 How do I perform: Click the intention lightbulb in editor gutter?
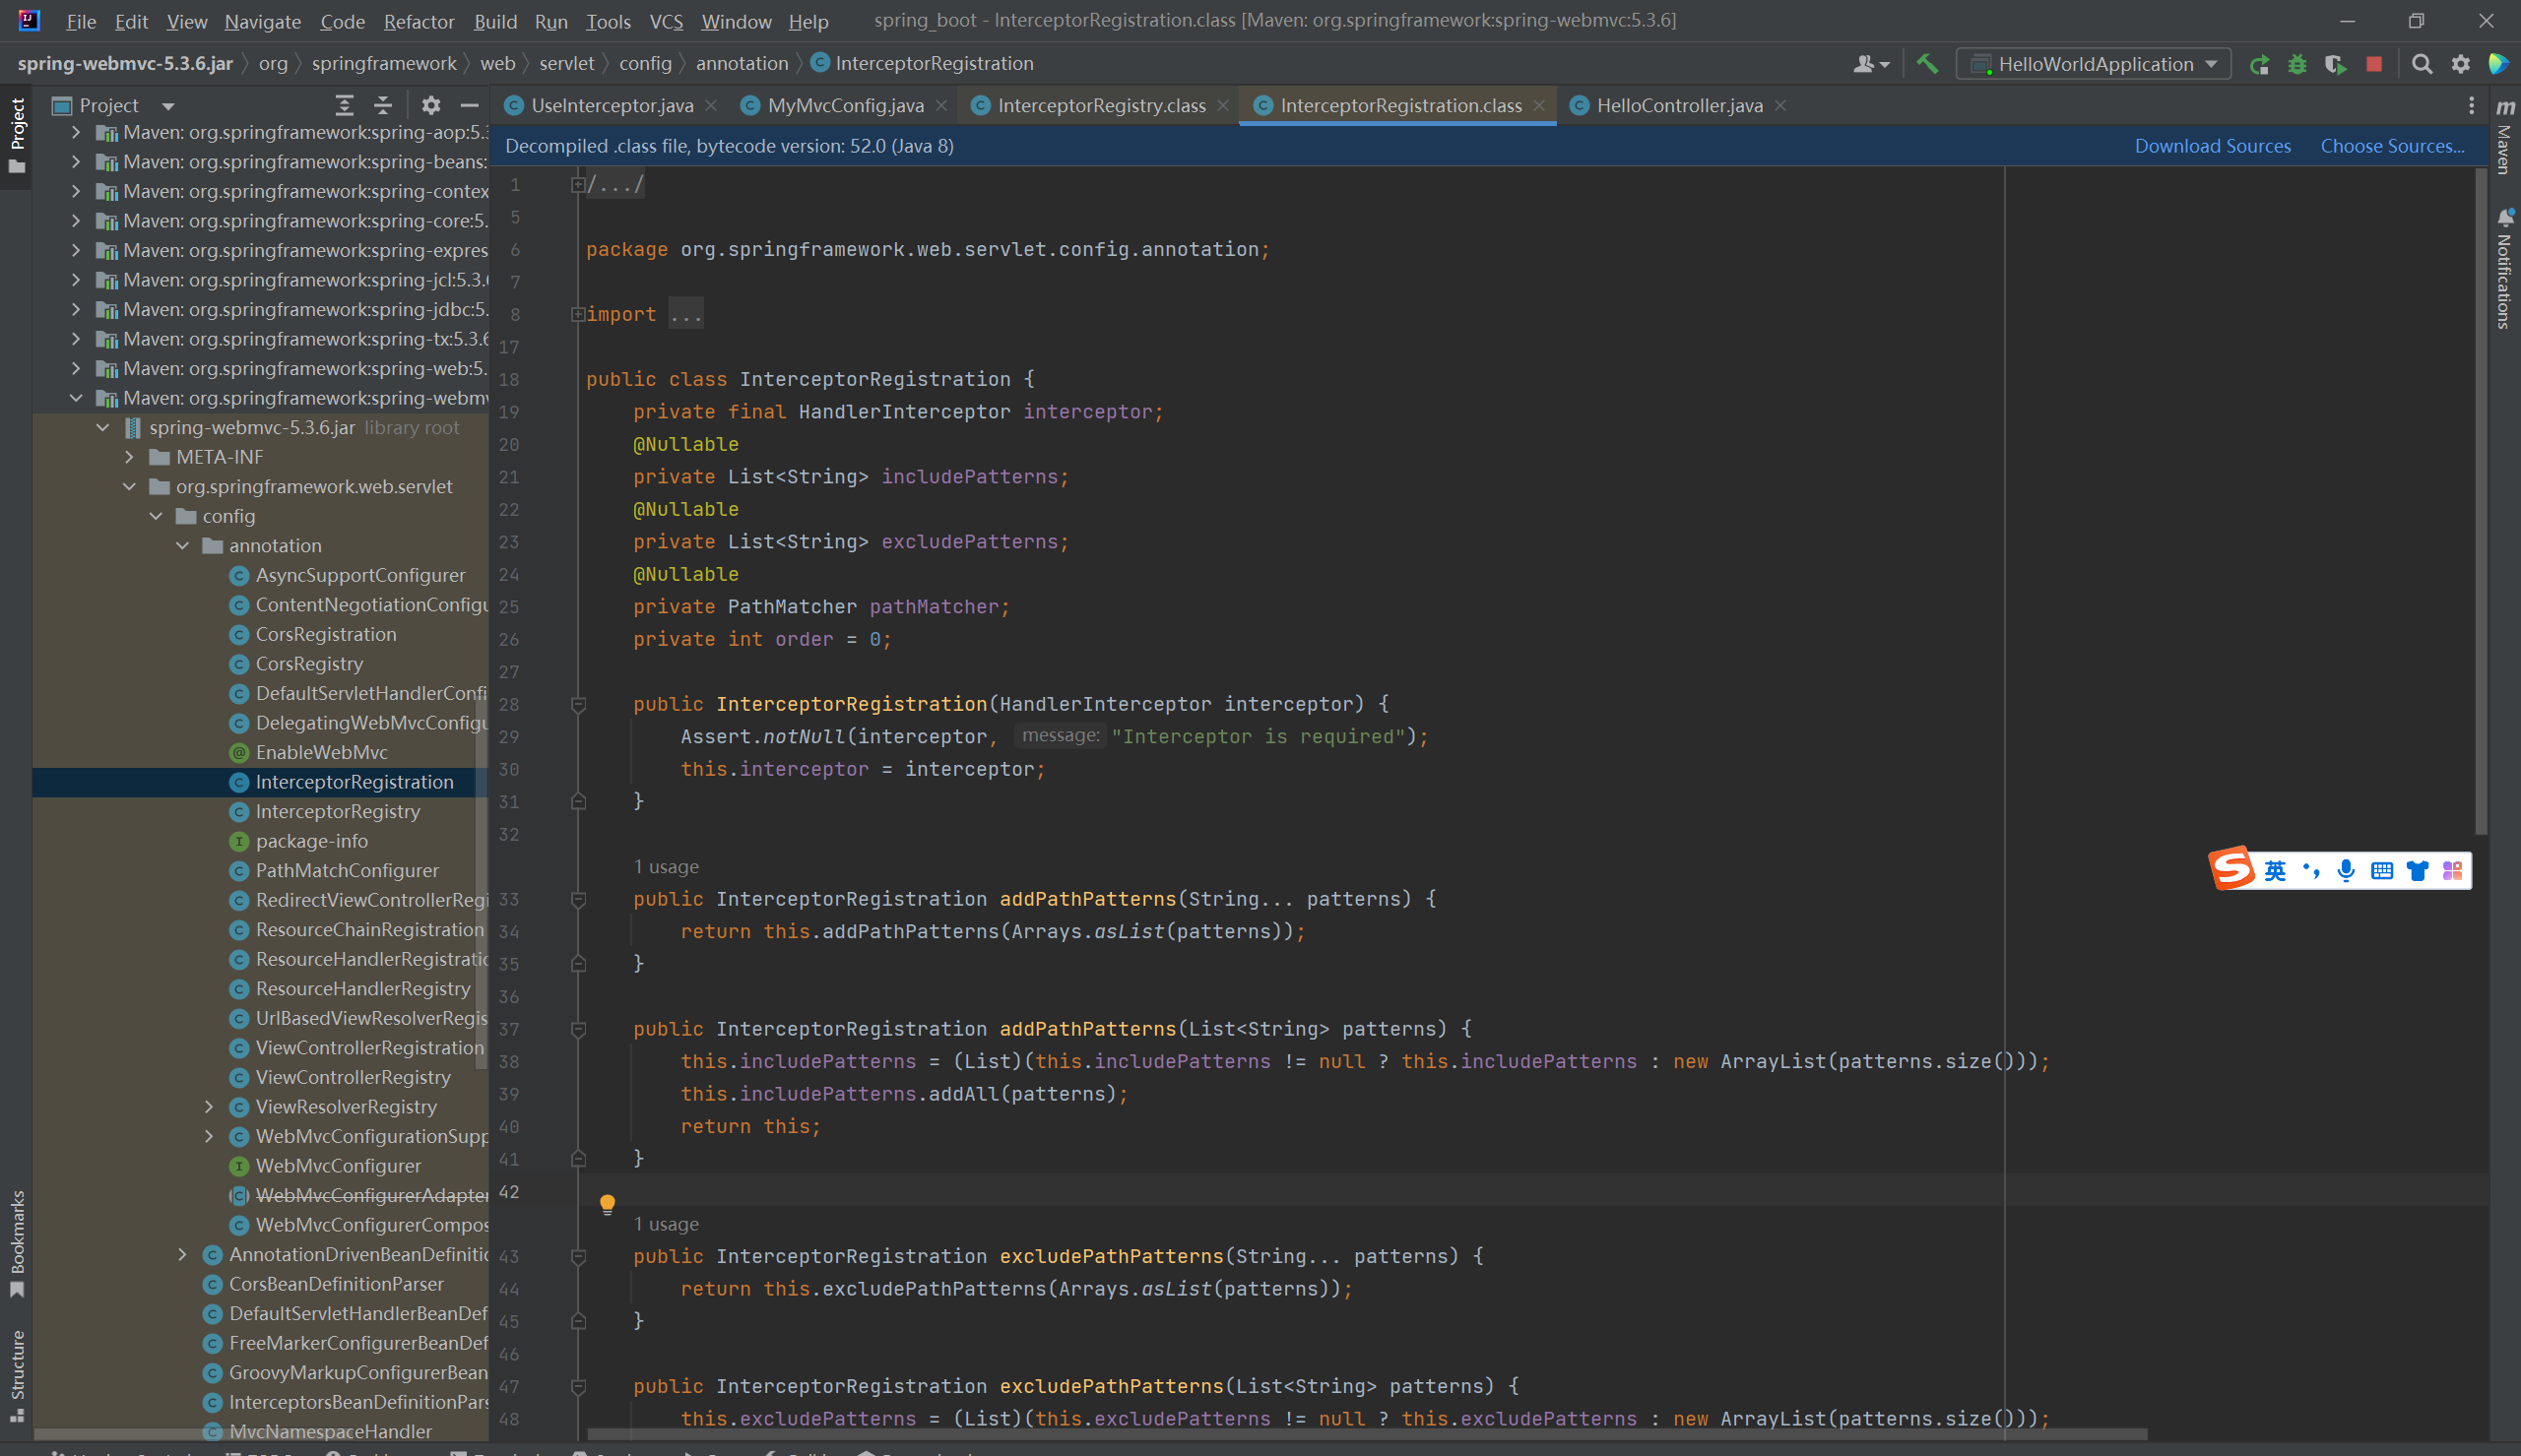(607, 1203)
